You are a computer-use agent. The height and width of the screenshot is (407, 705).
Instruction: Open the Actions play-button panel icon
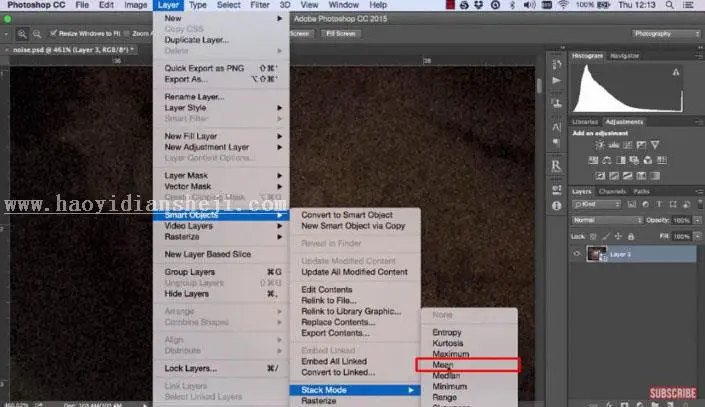tap(557, 81)
